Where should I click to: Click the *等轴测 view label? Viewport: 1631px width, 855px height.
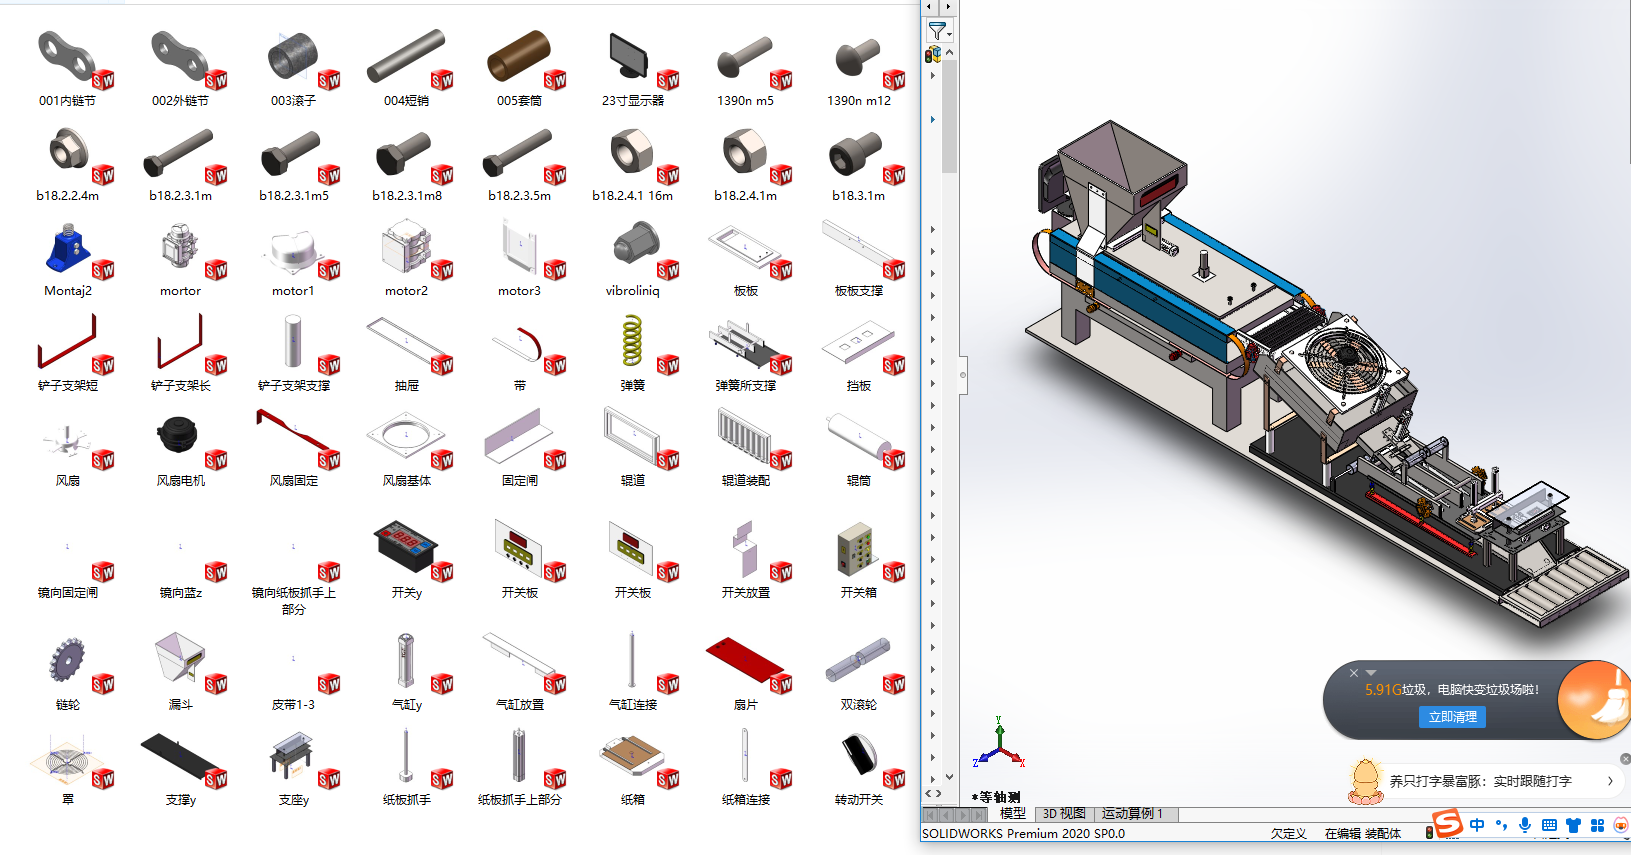click(x=996, y=797)
